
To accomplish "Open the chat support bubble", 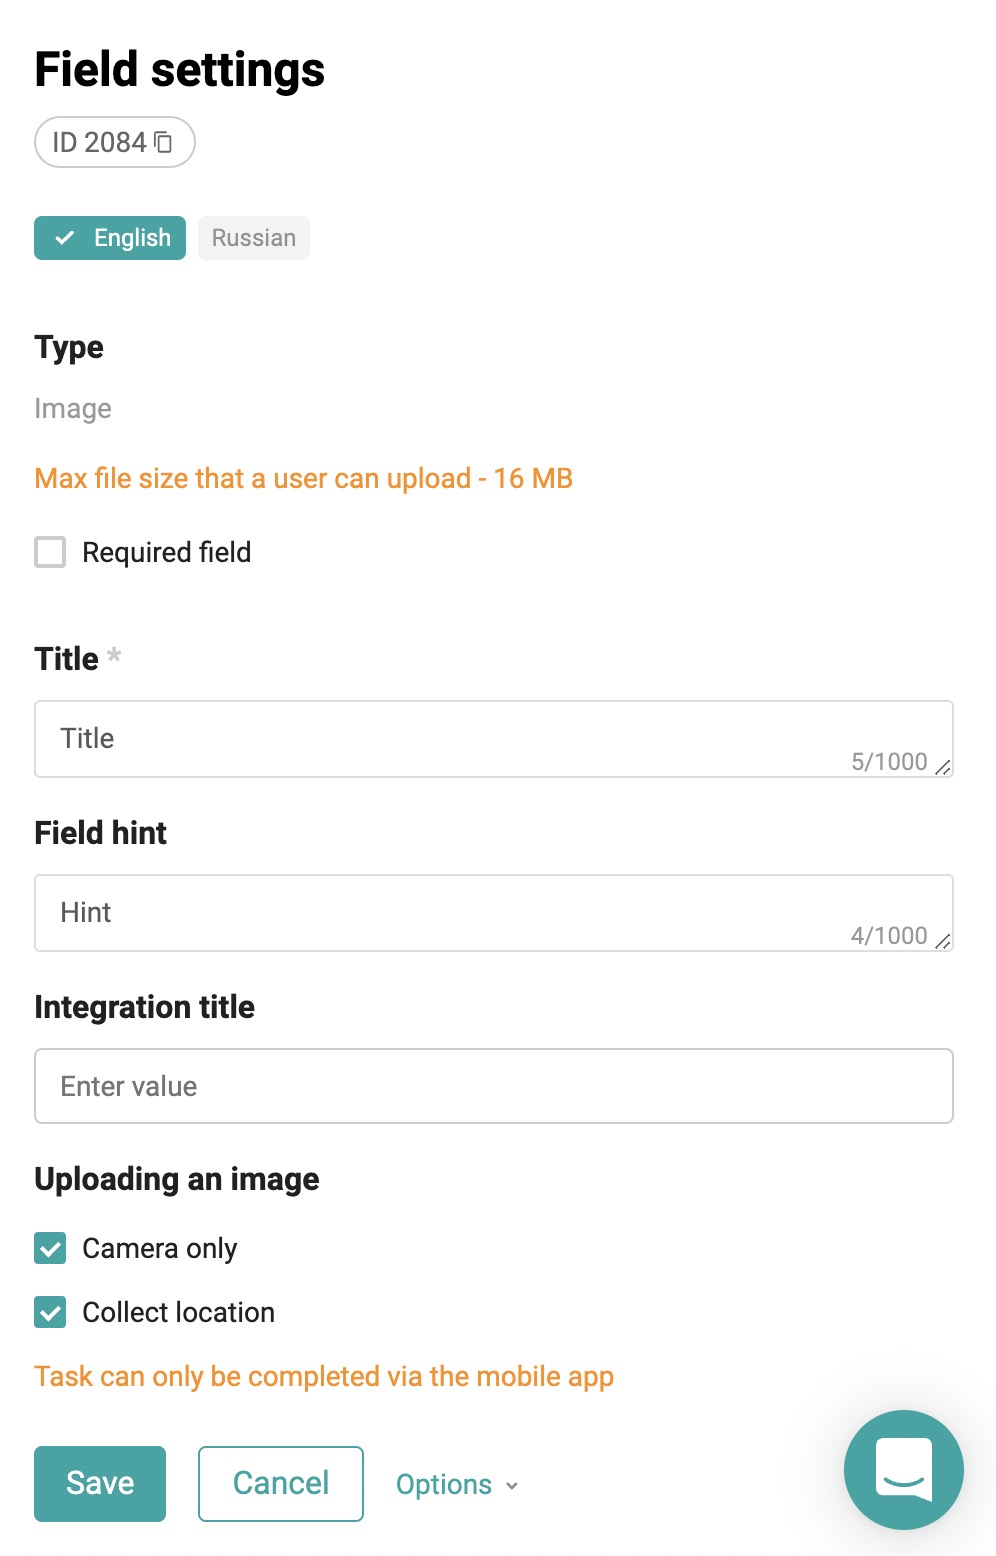I will pos(904,1469).
